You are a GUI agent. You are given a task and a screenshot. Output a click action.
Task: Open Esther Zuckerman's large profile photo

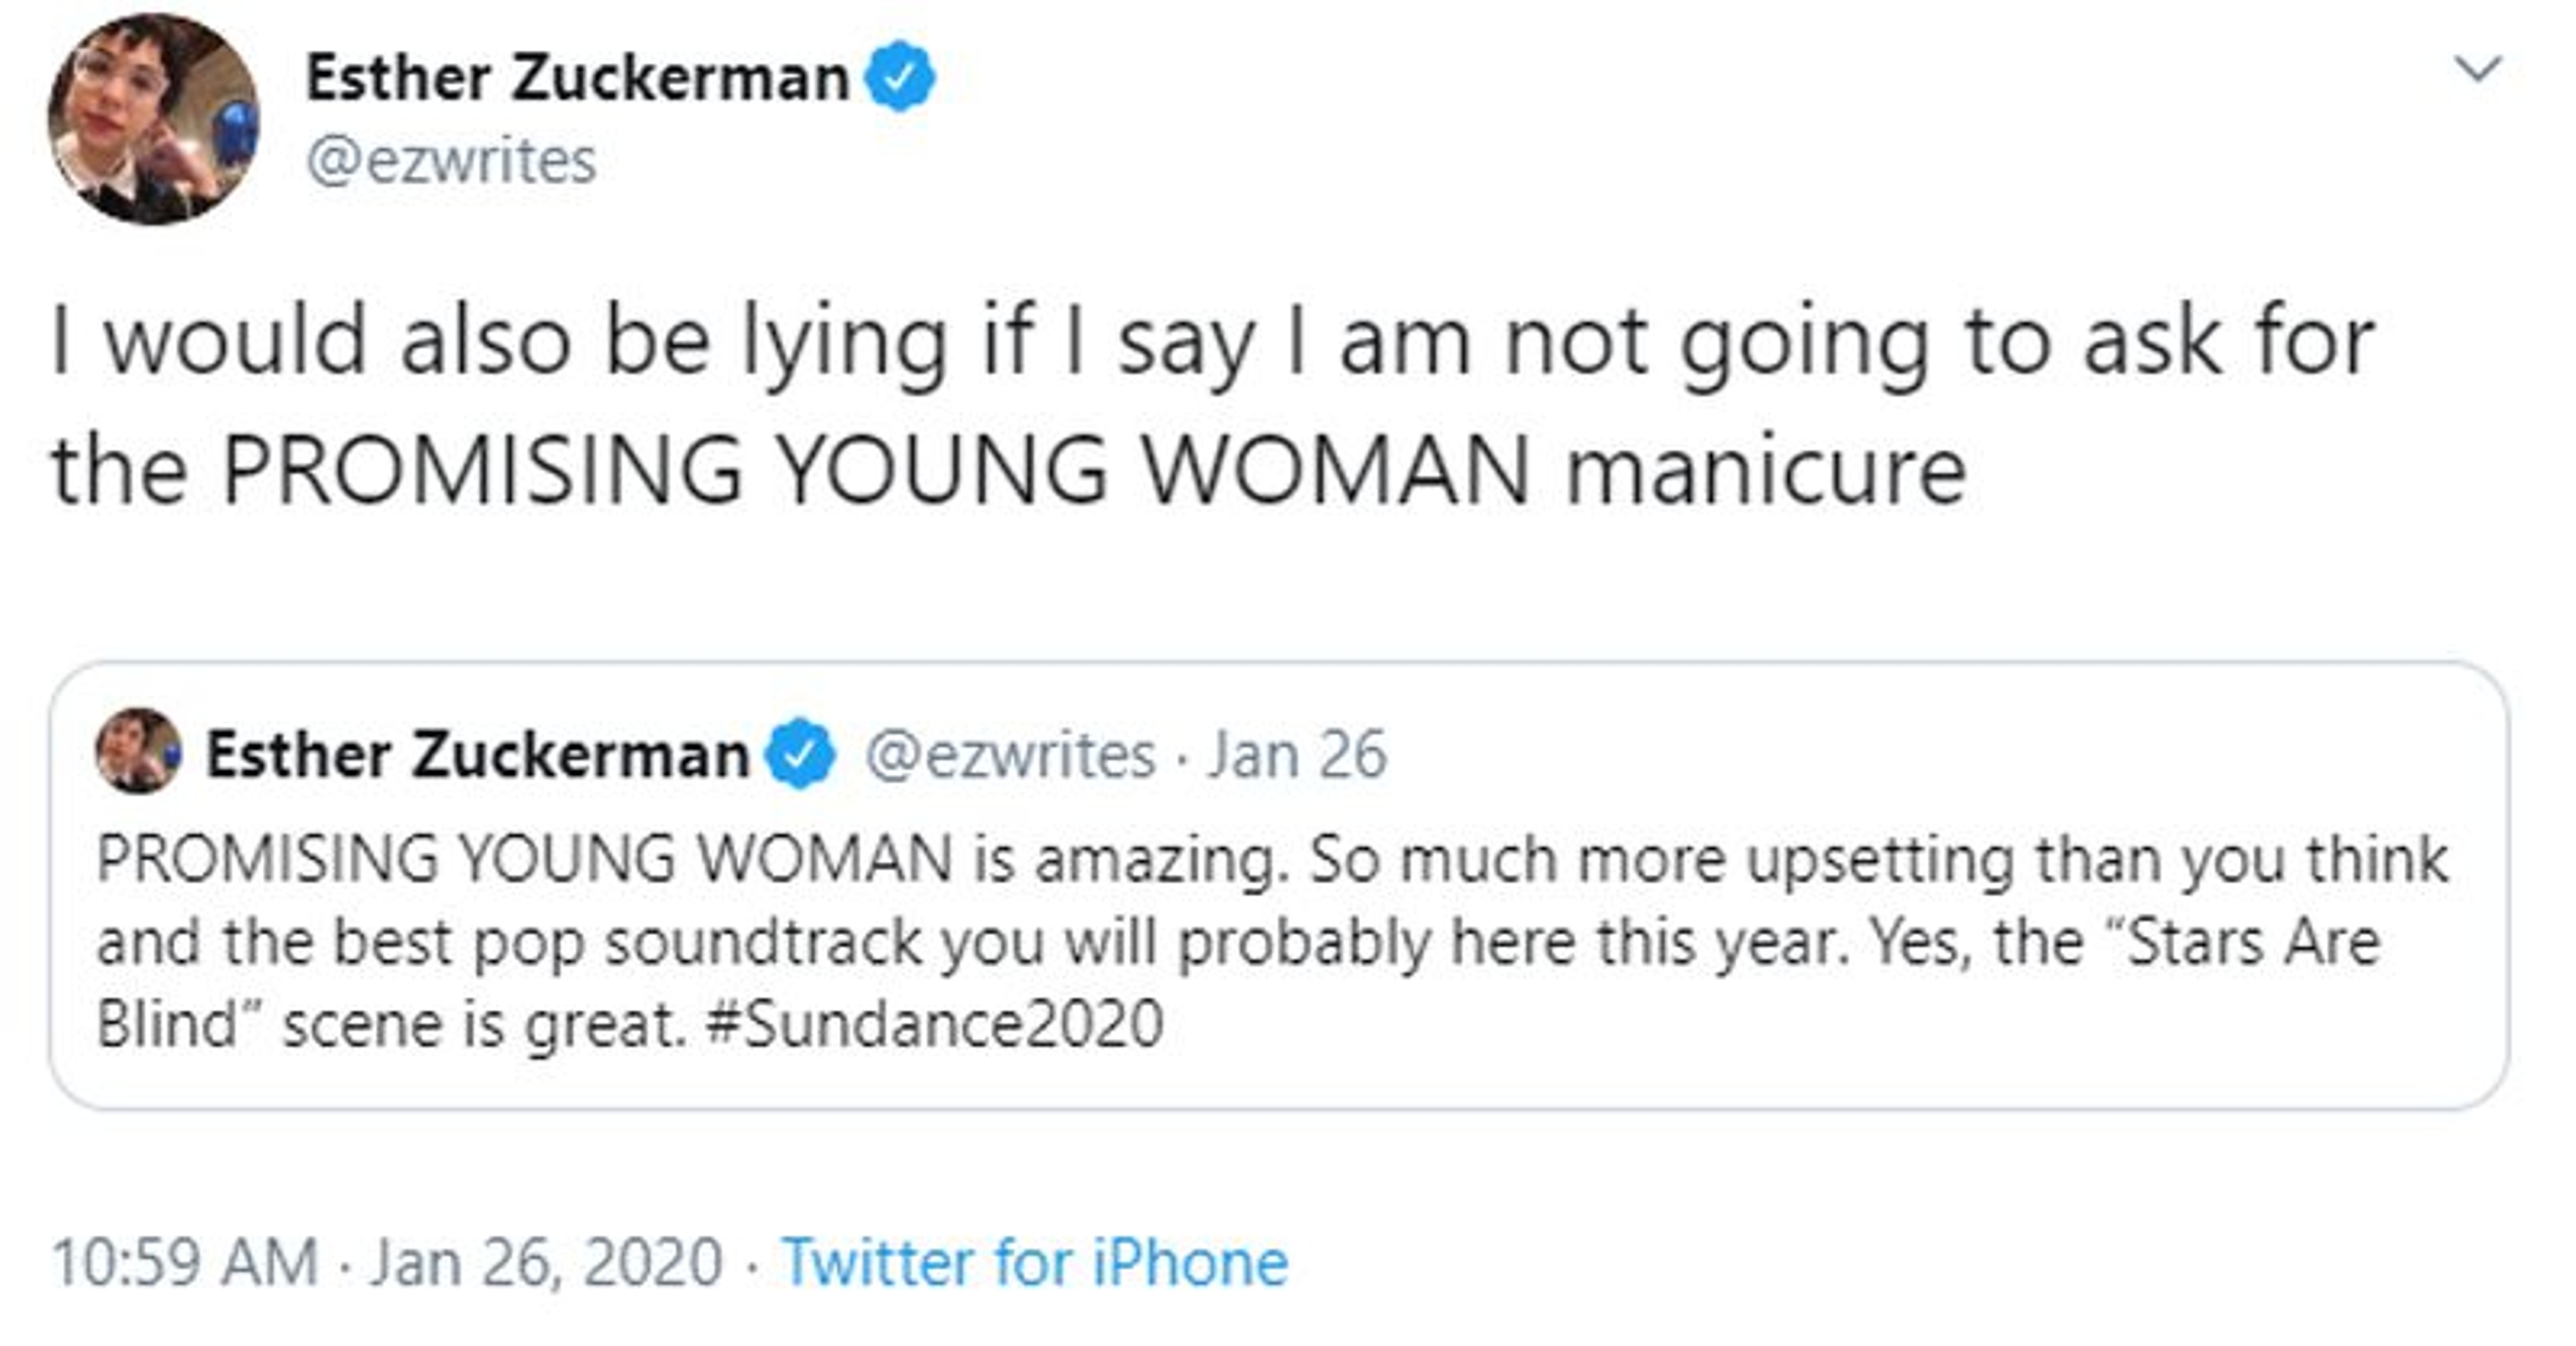[153, 119]
